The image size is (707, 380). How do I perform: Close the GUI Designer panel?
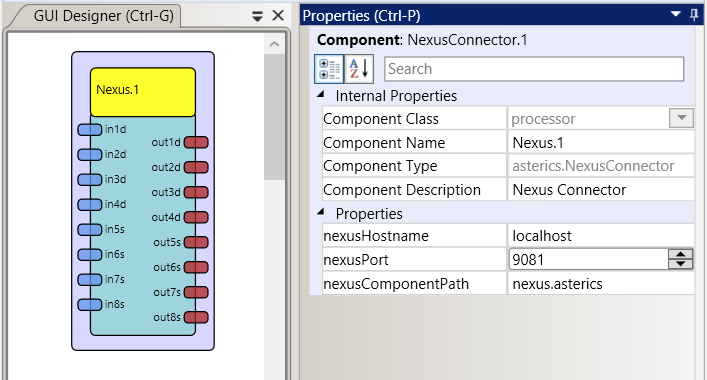point(278,16)
